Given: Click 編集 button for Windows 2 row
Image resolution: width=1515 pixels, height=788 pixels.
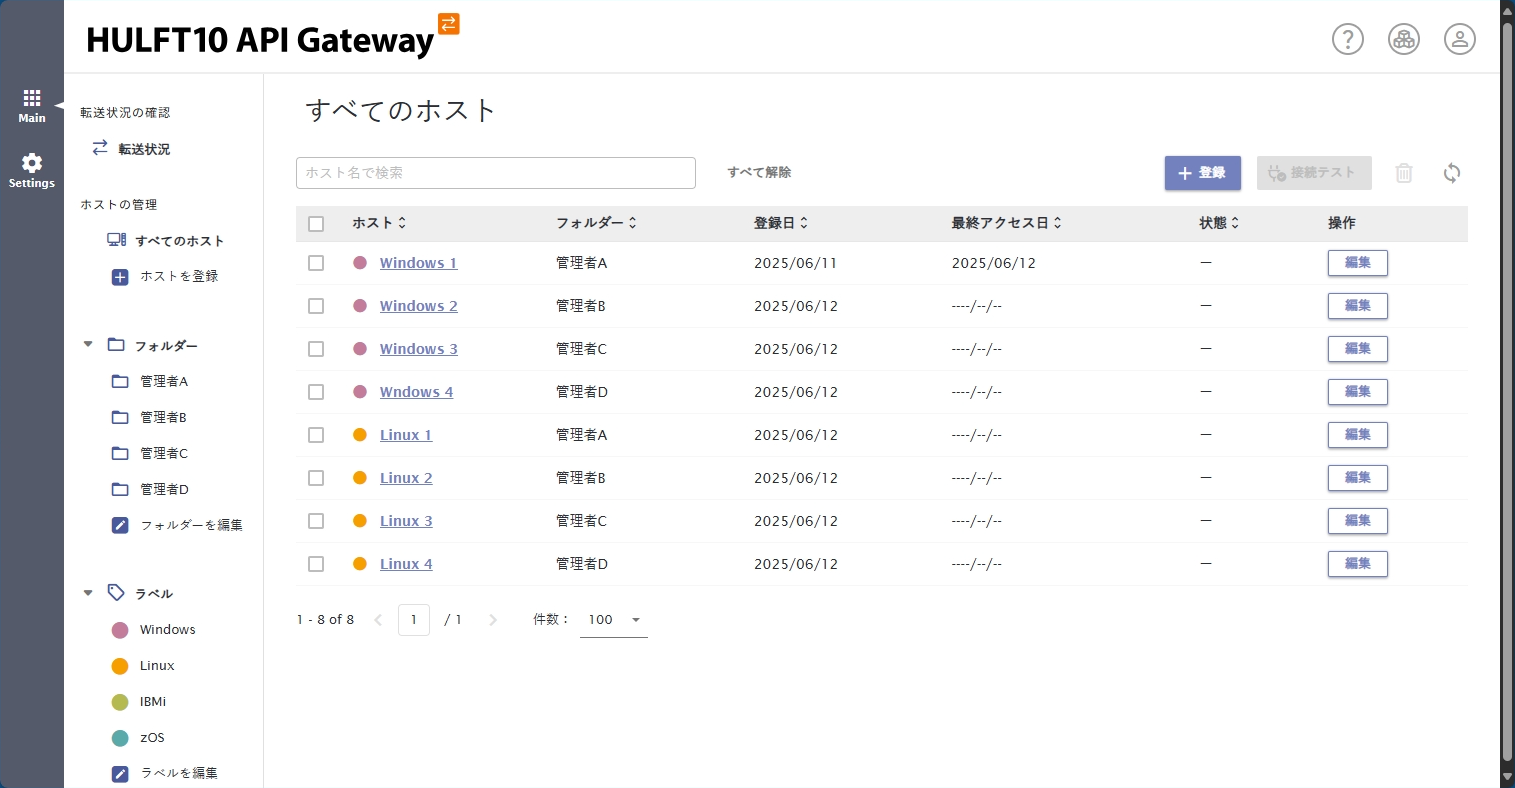Looking at the screenshot, I should 1358,306.
